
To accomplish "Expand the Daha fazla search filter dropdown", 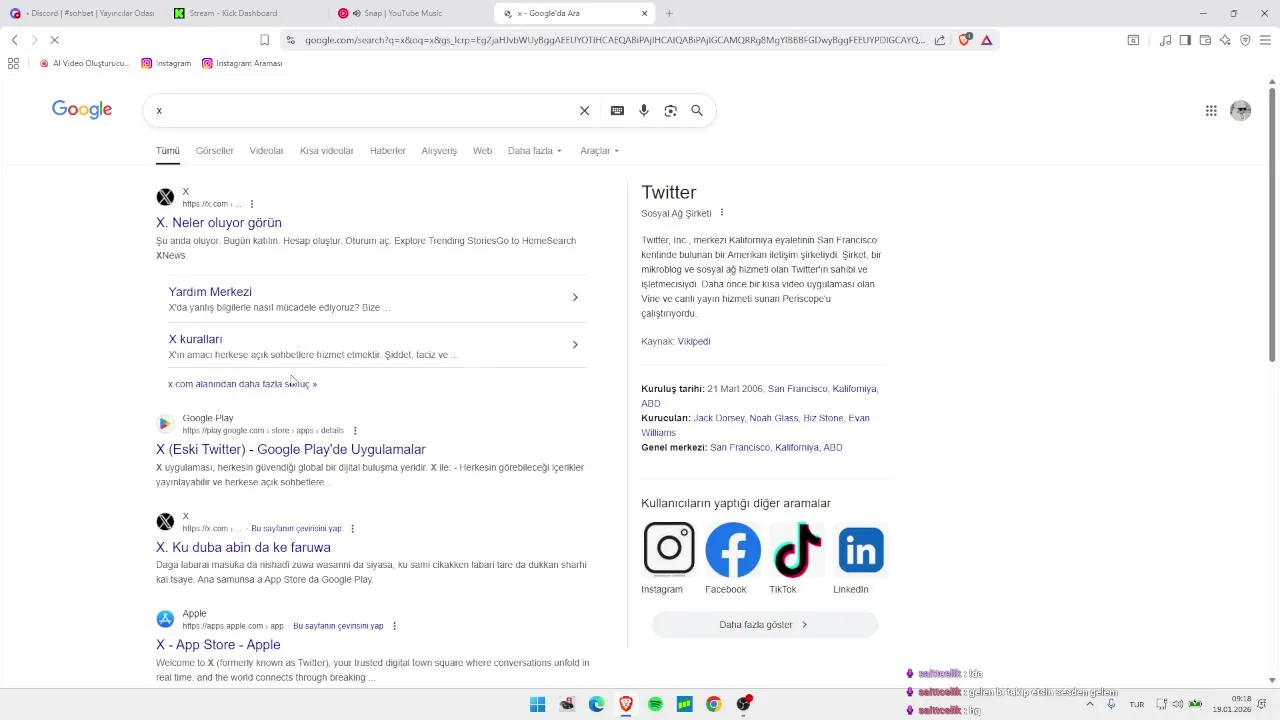I will tap(535, 151).
